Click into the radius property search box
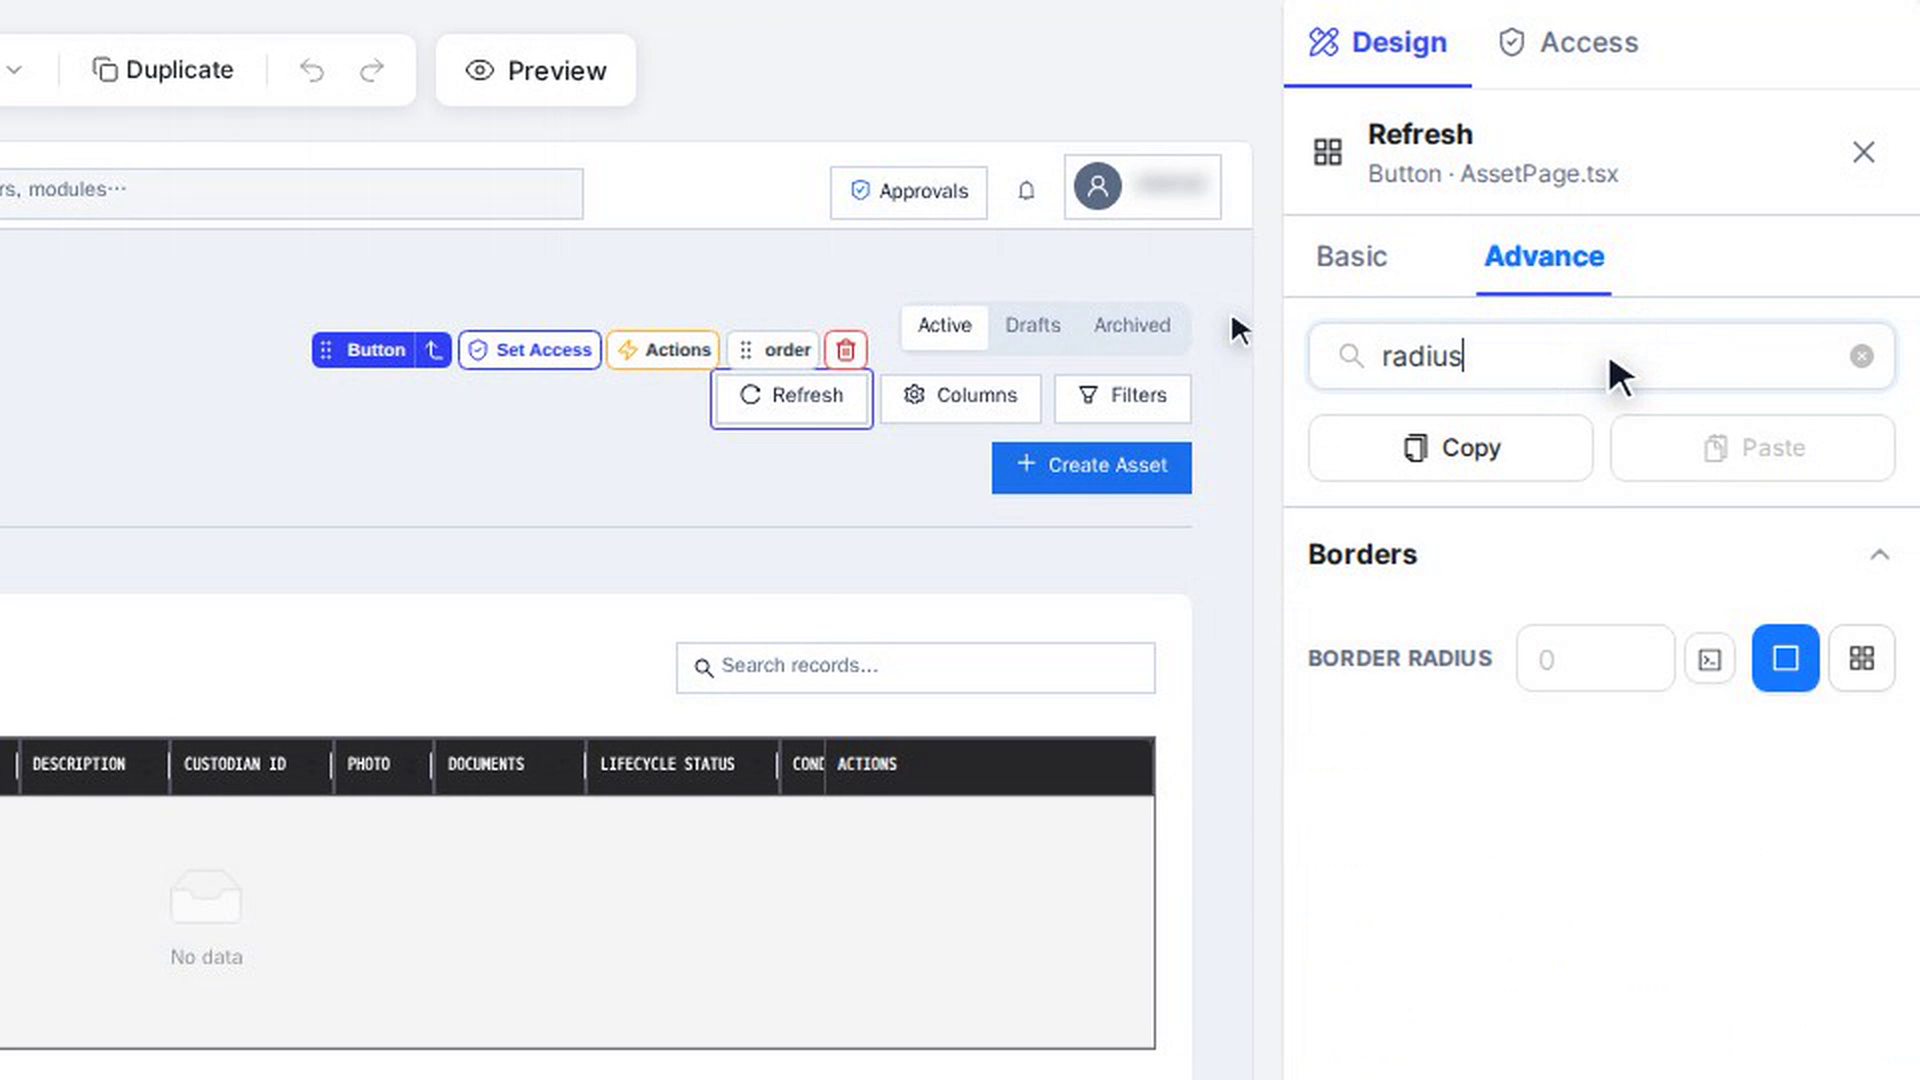Screen dimensions: 1920x1080 (x=1600, y=356)
